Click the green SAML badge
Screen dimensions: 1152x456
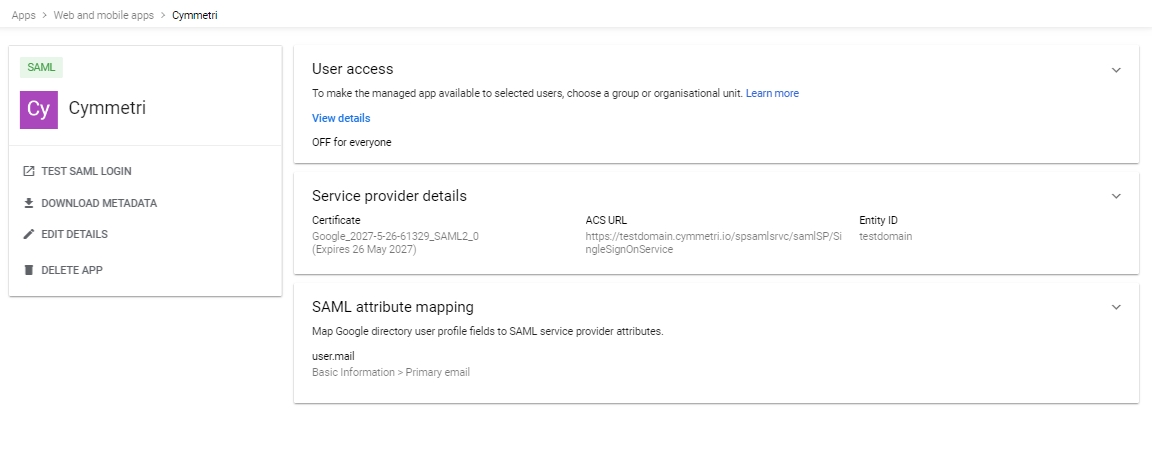pyautogui.click(x=42, y=67)
